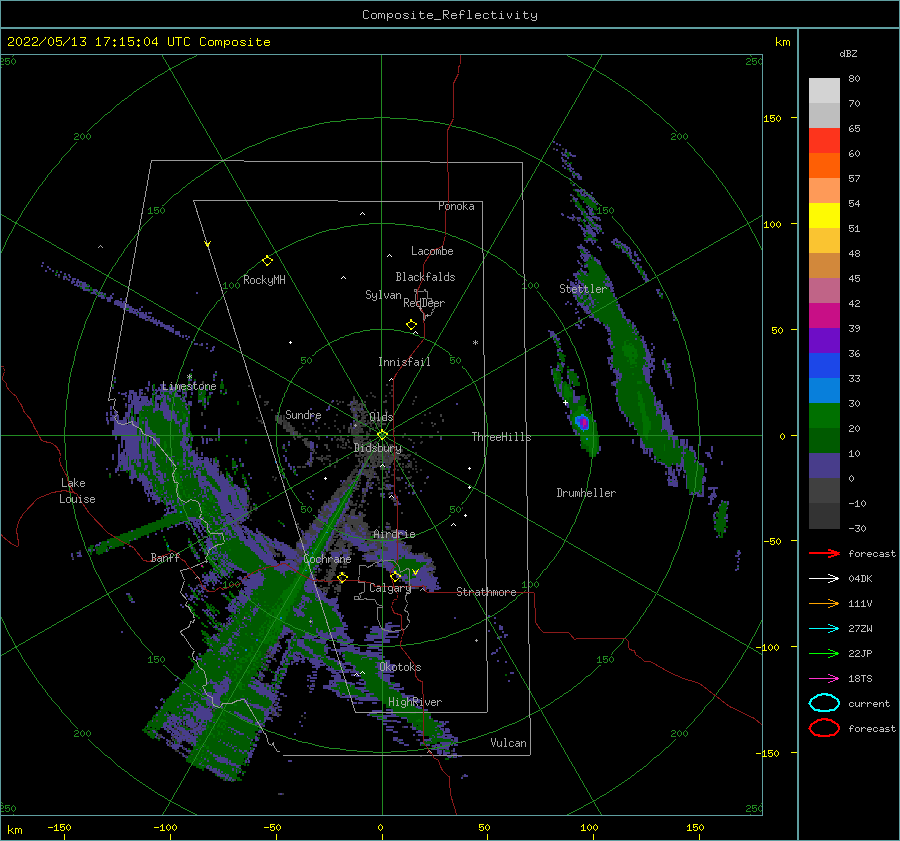Click the Airdrie city label
Image resolution: width=900 pixels, height=841 pixels.
point(394,534)
